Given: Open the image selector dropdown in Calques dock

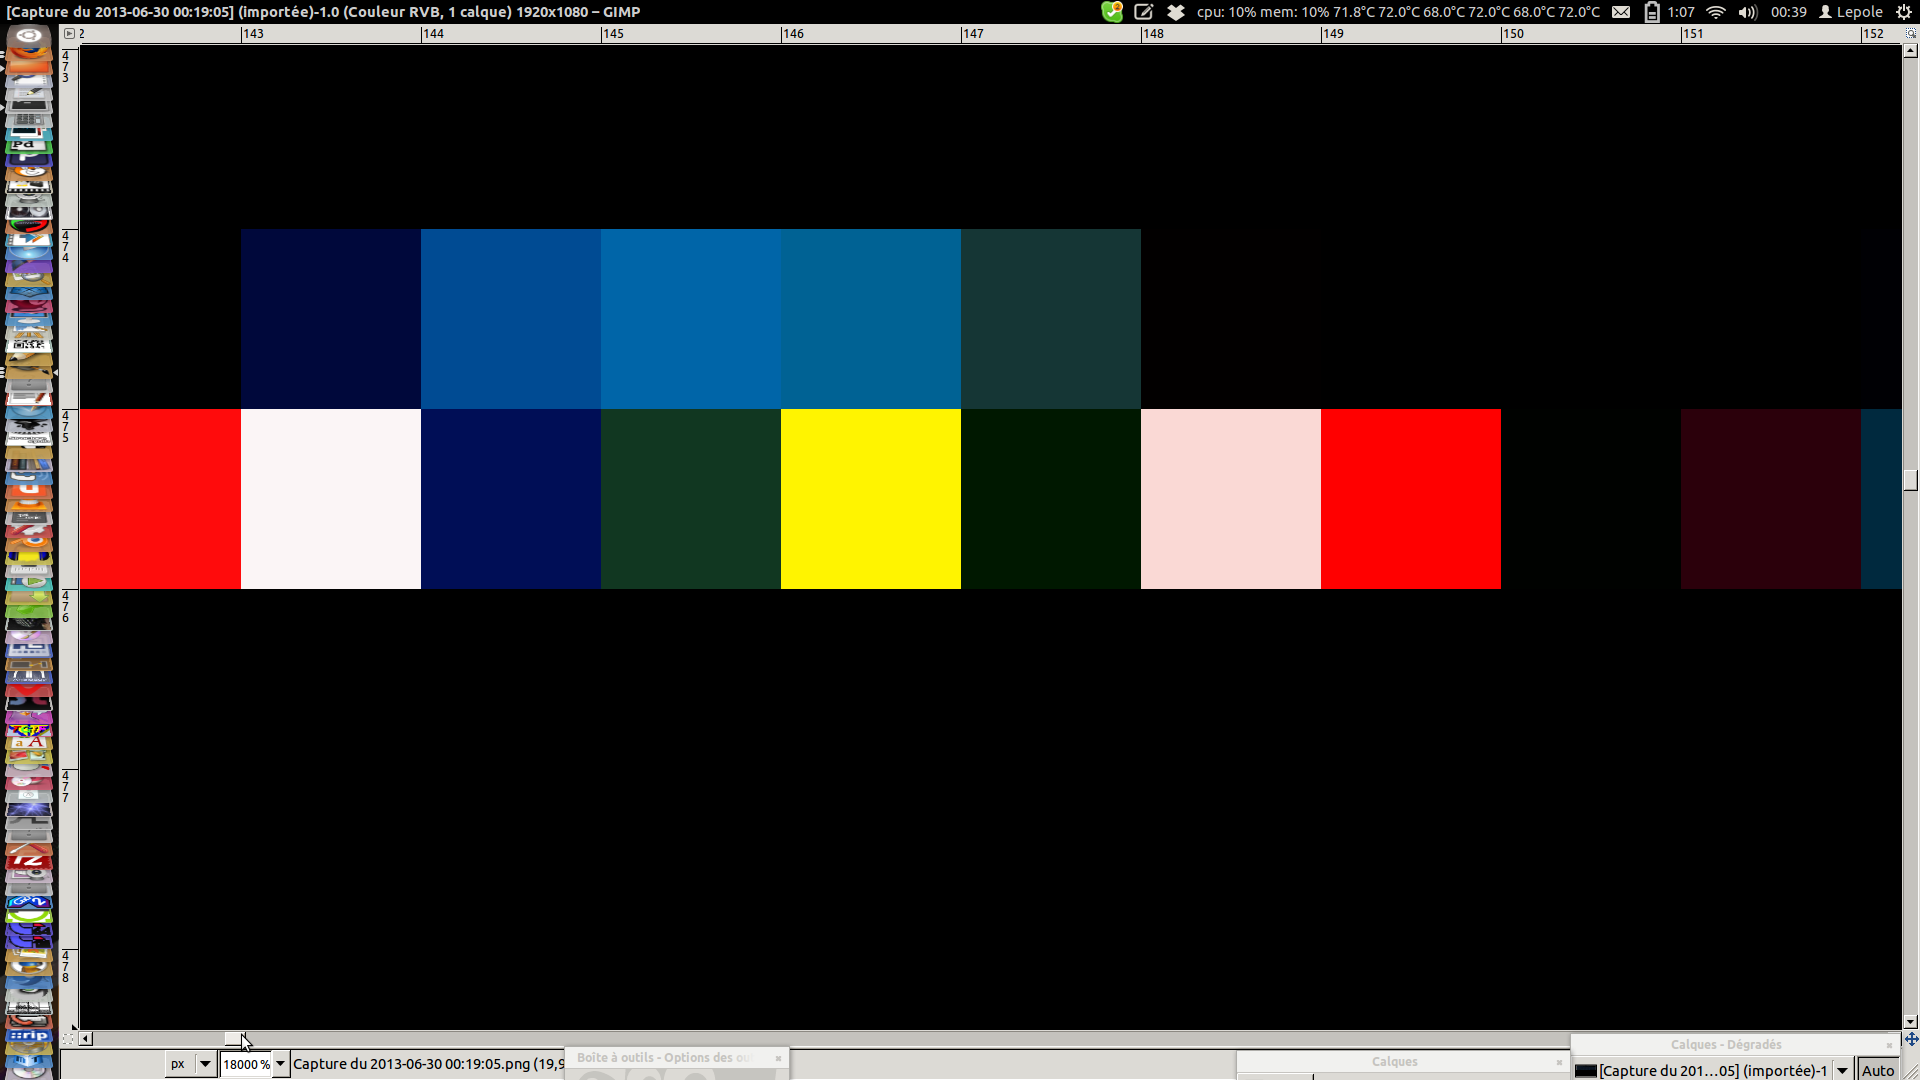Looking at the screenshot, I should pos(1842,1070).
